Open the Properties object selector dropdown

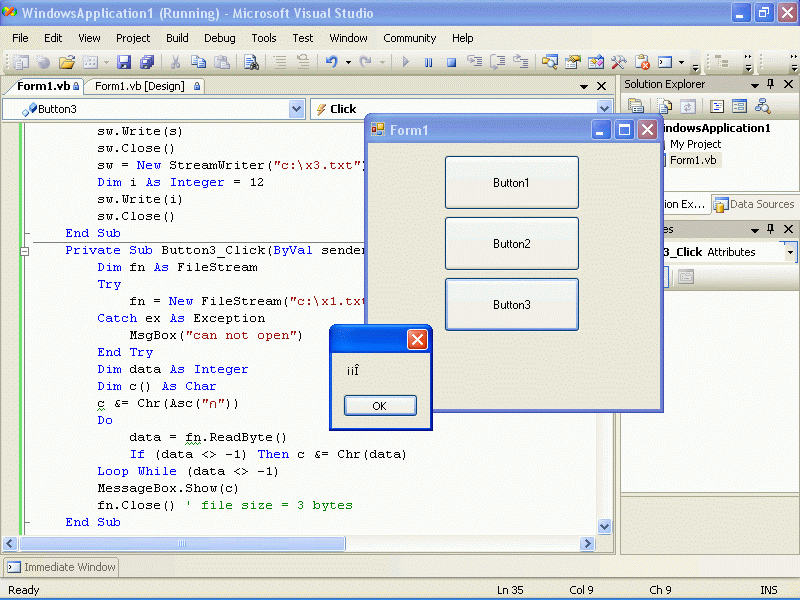tap(790, 252)
